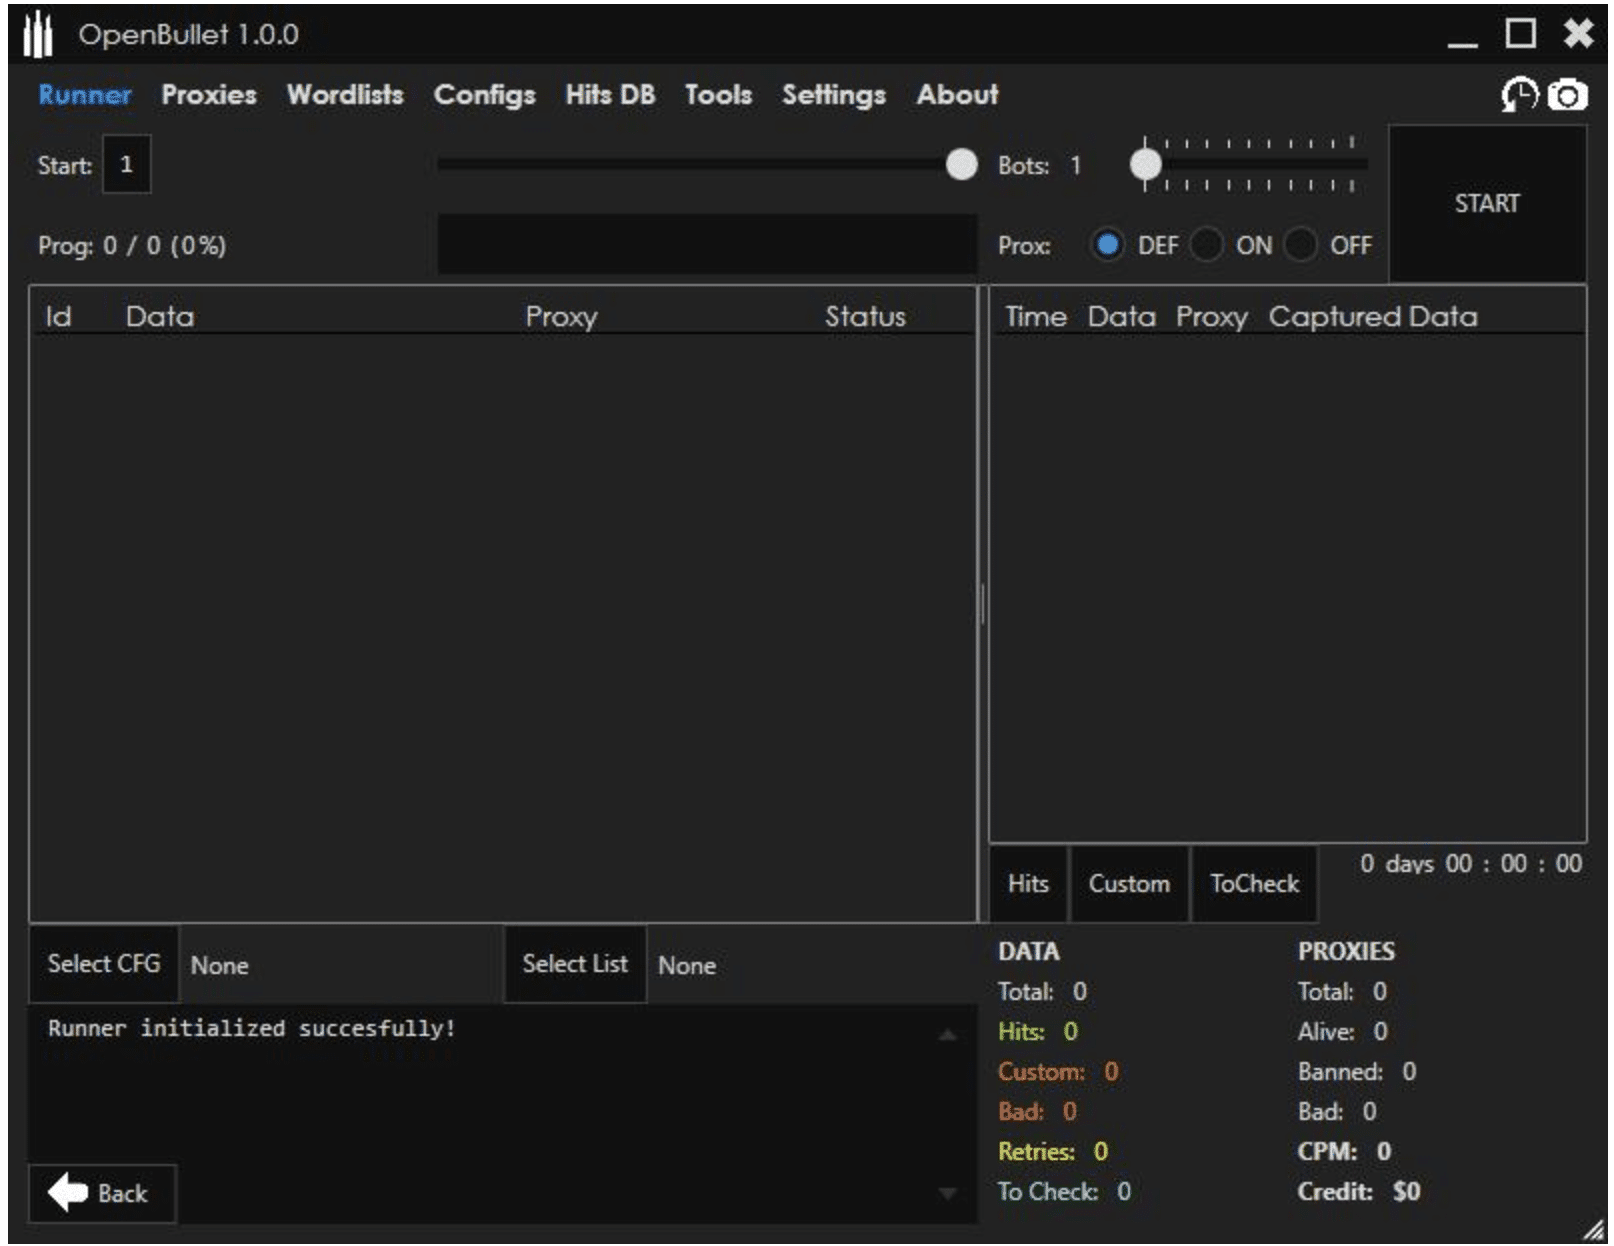Click Select CFG to choose a config
This screenshot has height=1246, width=1614.
pos(103,964)
